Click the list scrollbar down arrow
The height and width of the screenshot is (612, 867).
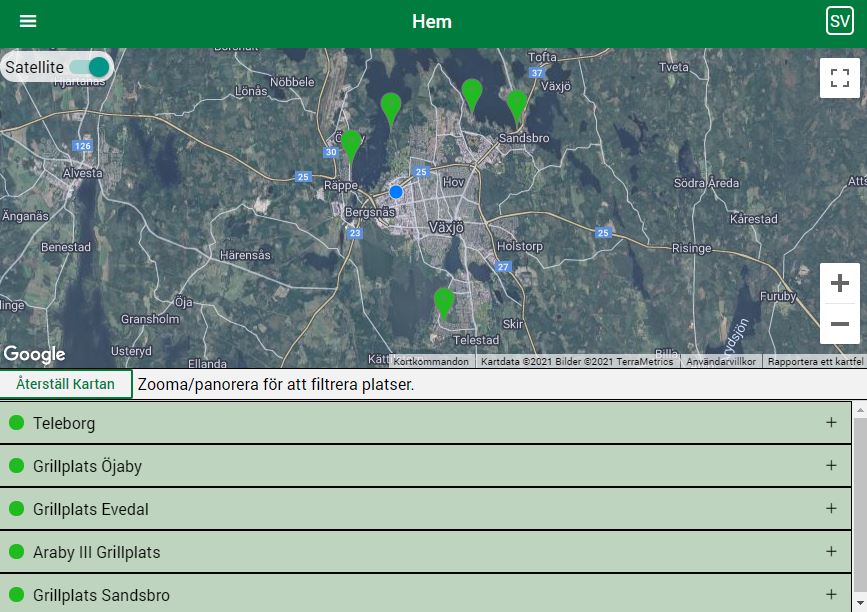tap(859, 603)
